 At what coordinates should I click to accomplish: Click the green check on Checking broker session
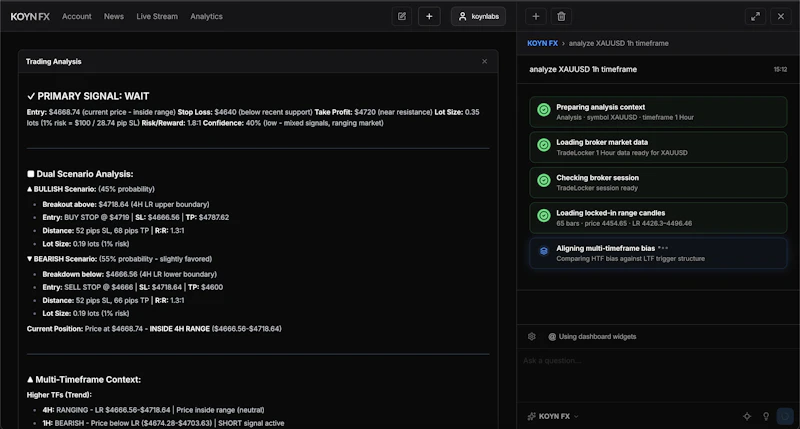[544, 180]
